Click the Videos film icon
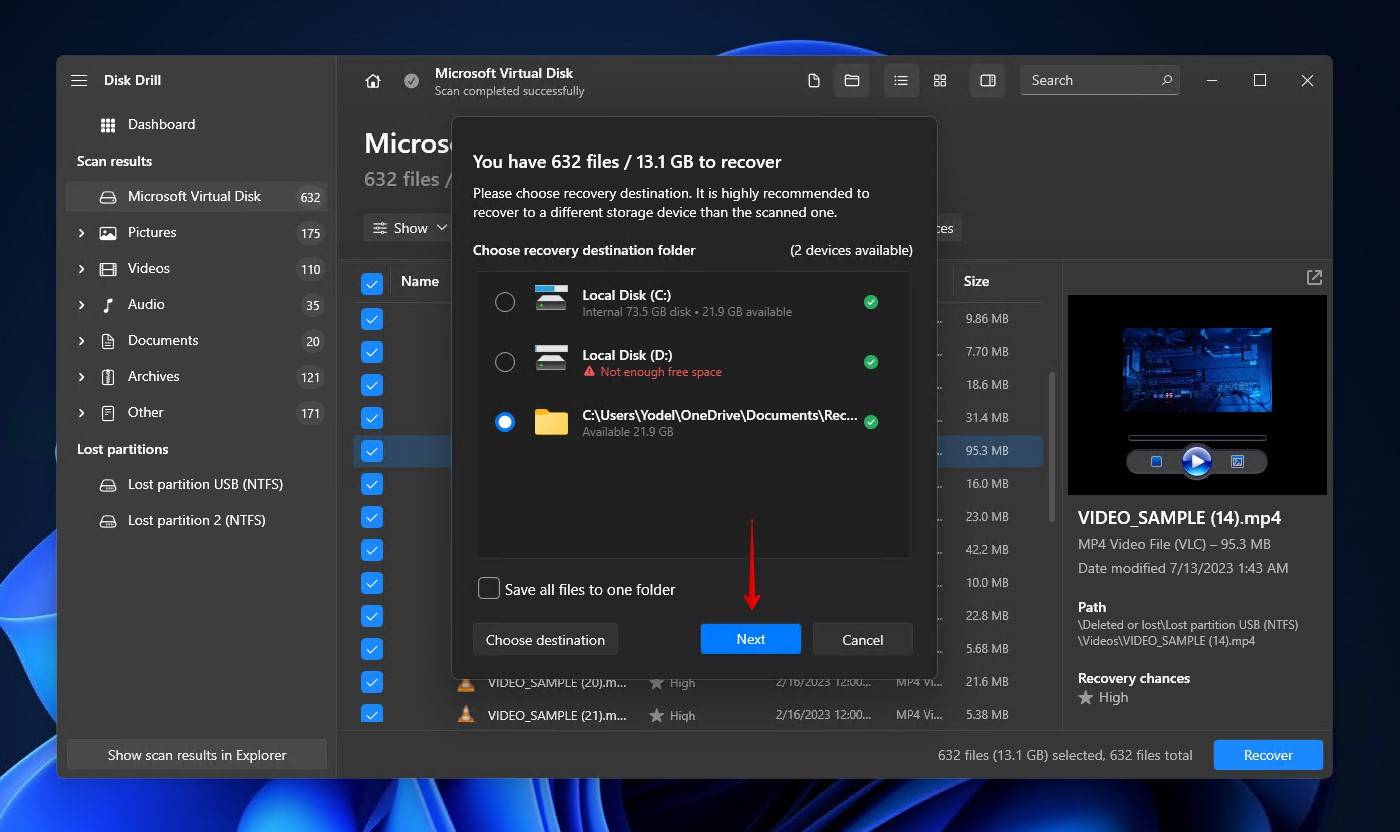 point(108,269)
